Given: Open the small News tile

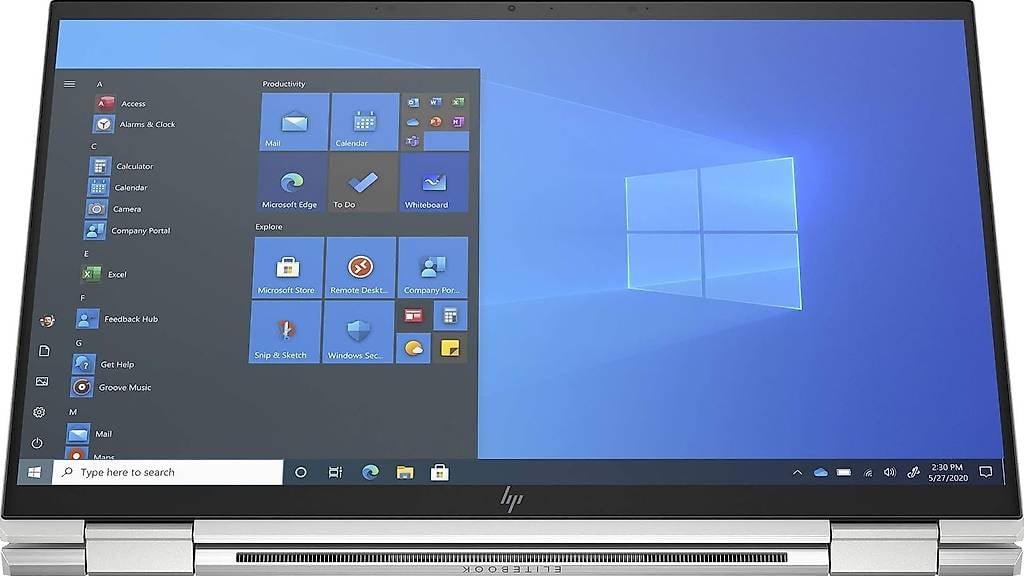Looking at the screenshot, I should (413, 316).
